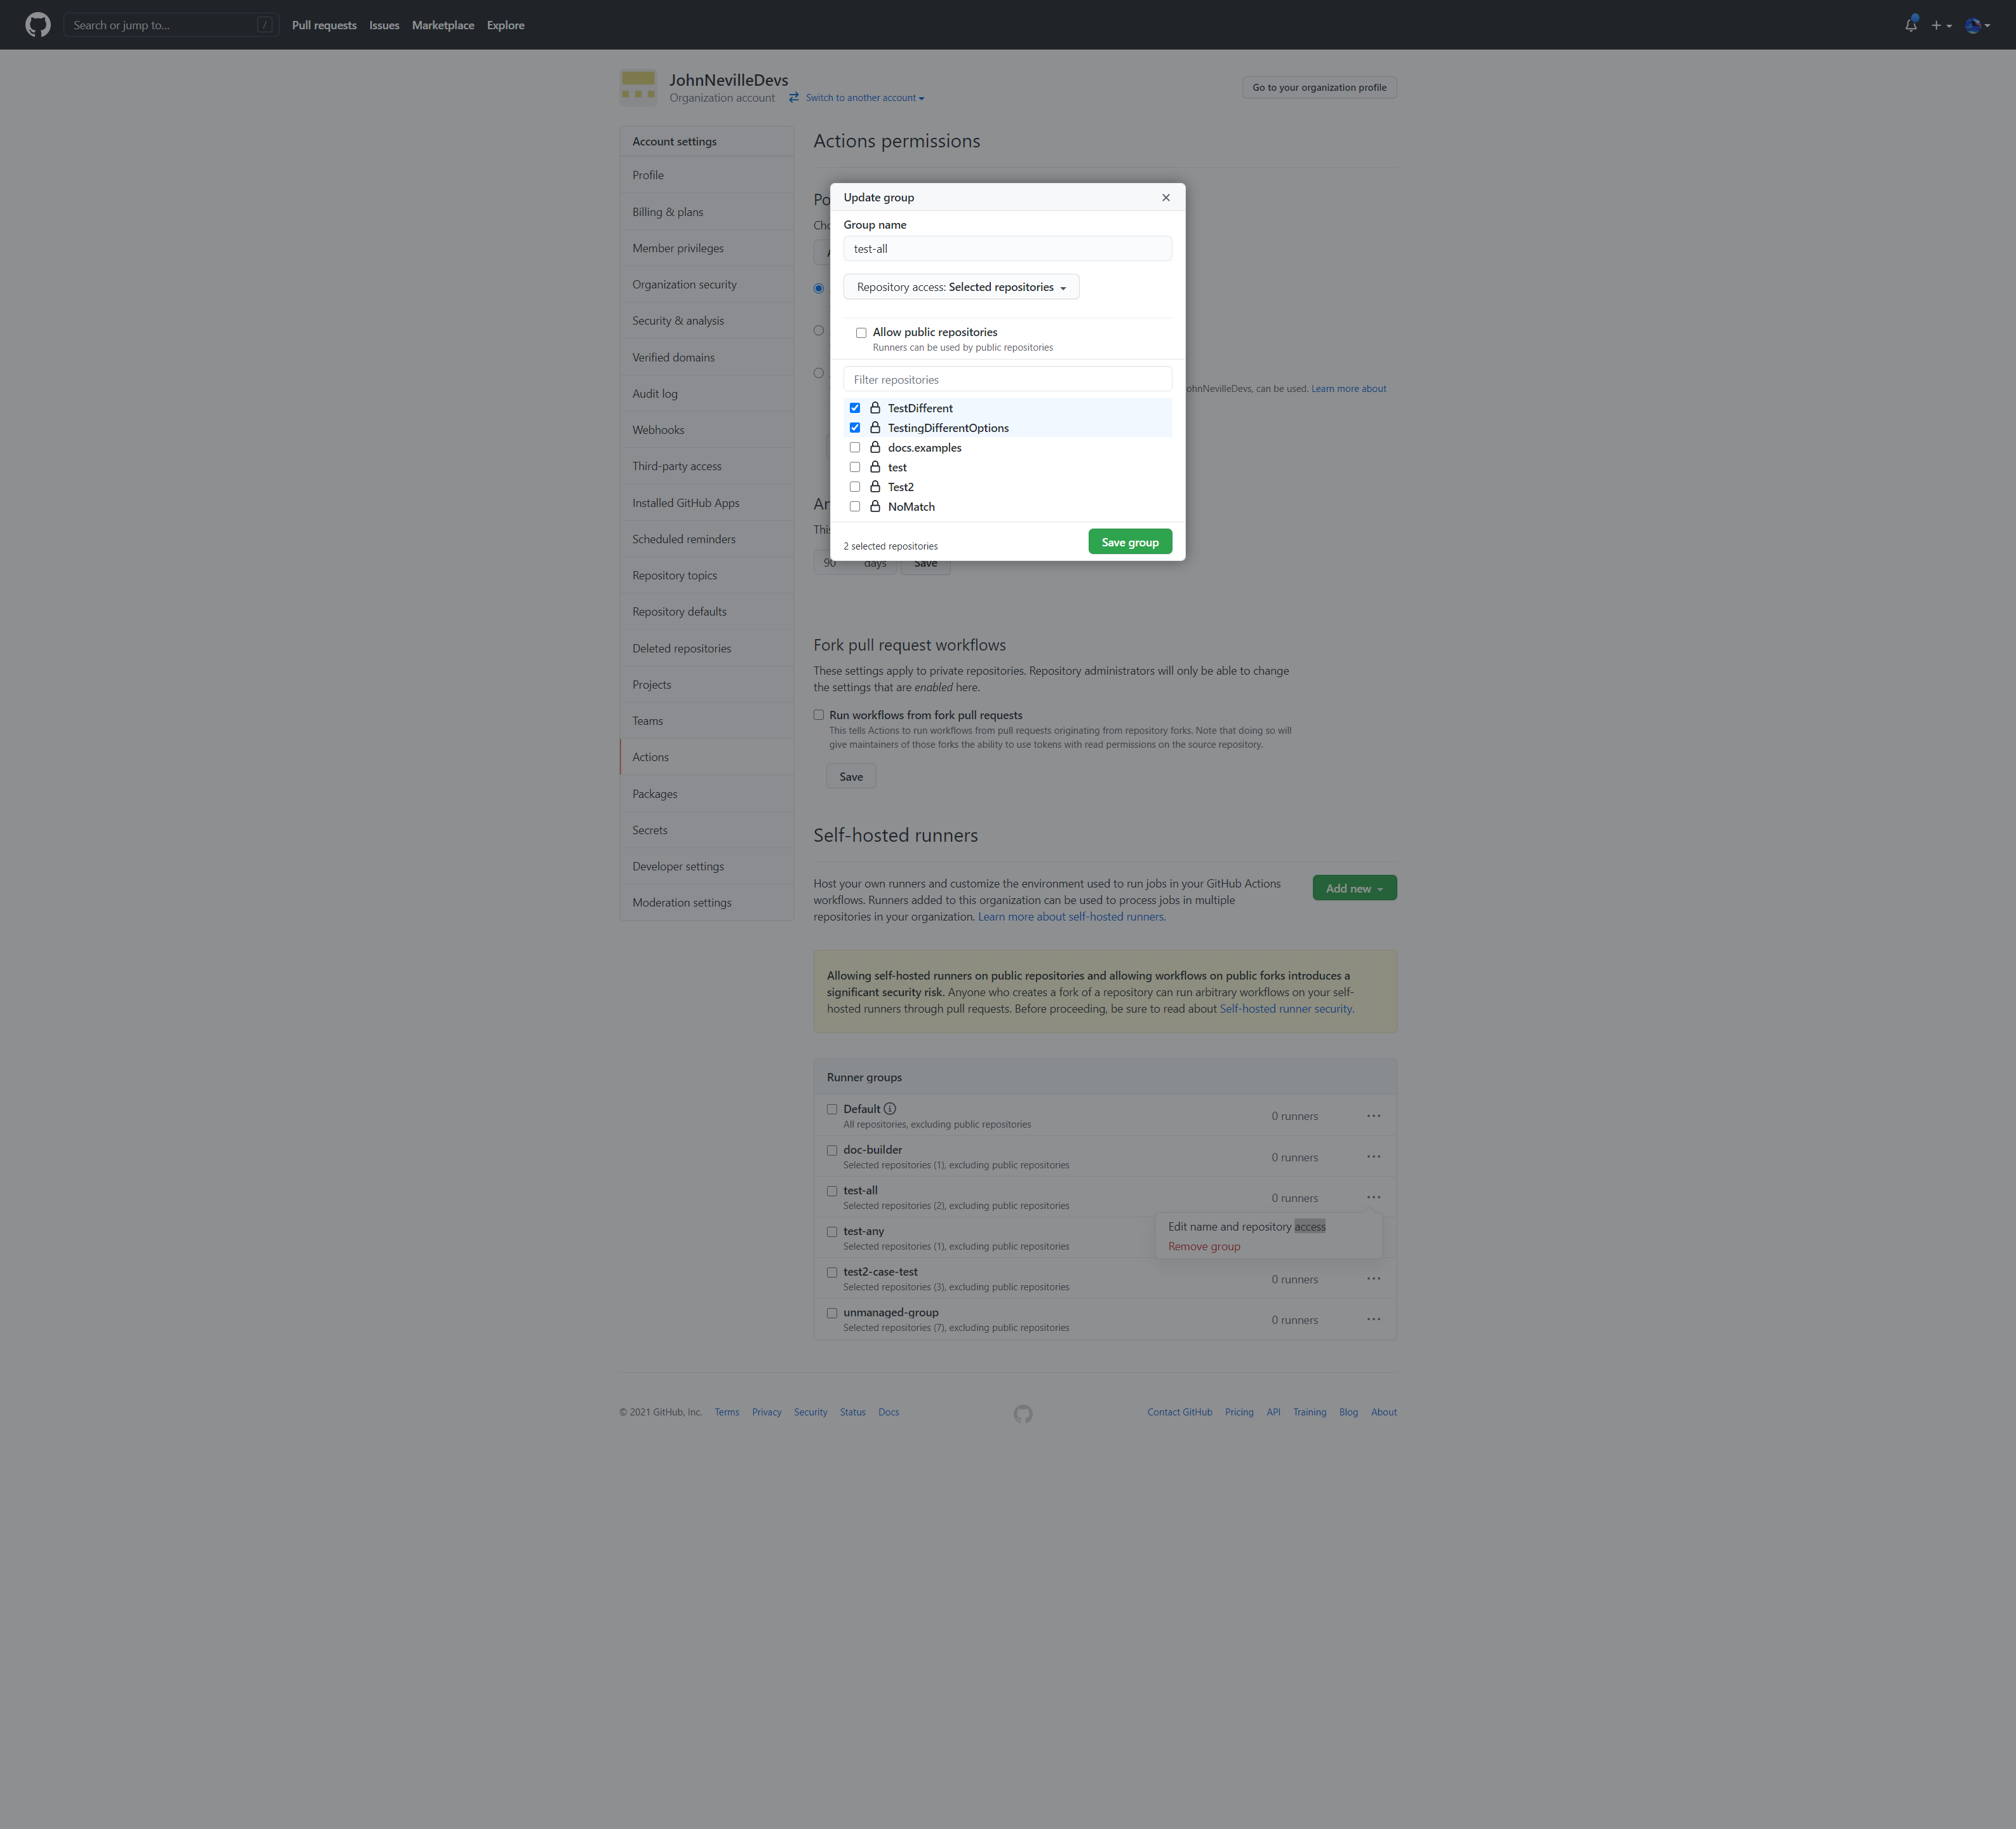The height and width of the screenshot is (1829, 2016).
Task: Click the test-all group ellipsis menu
Action: 1374,1197
